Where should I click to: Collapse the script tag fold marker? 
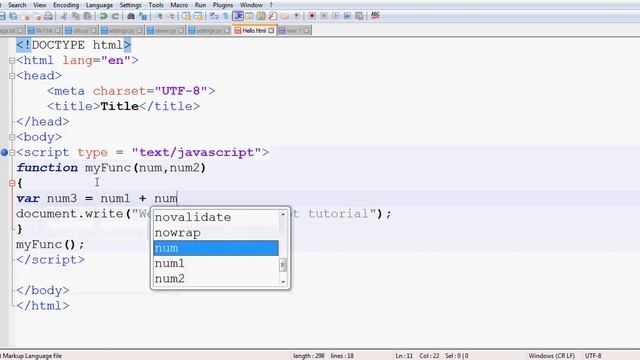point(12,152)
